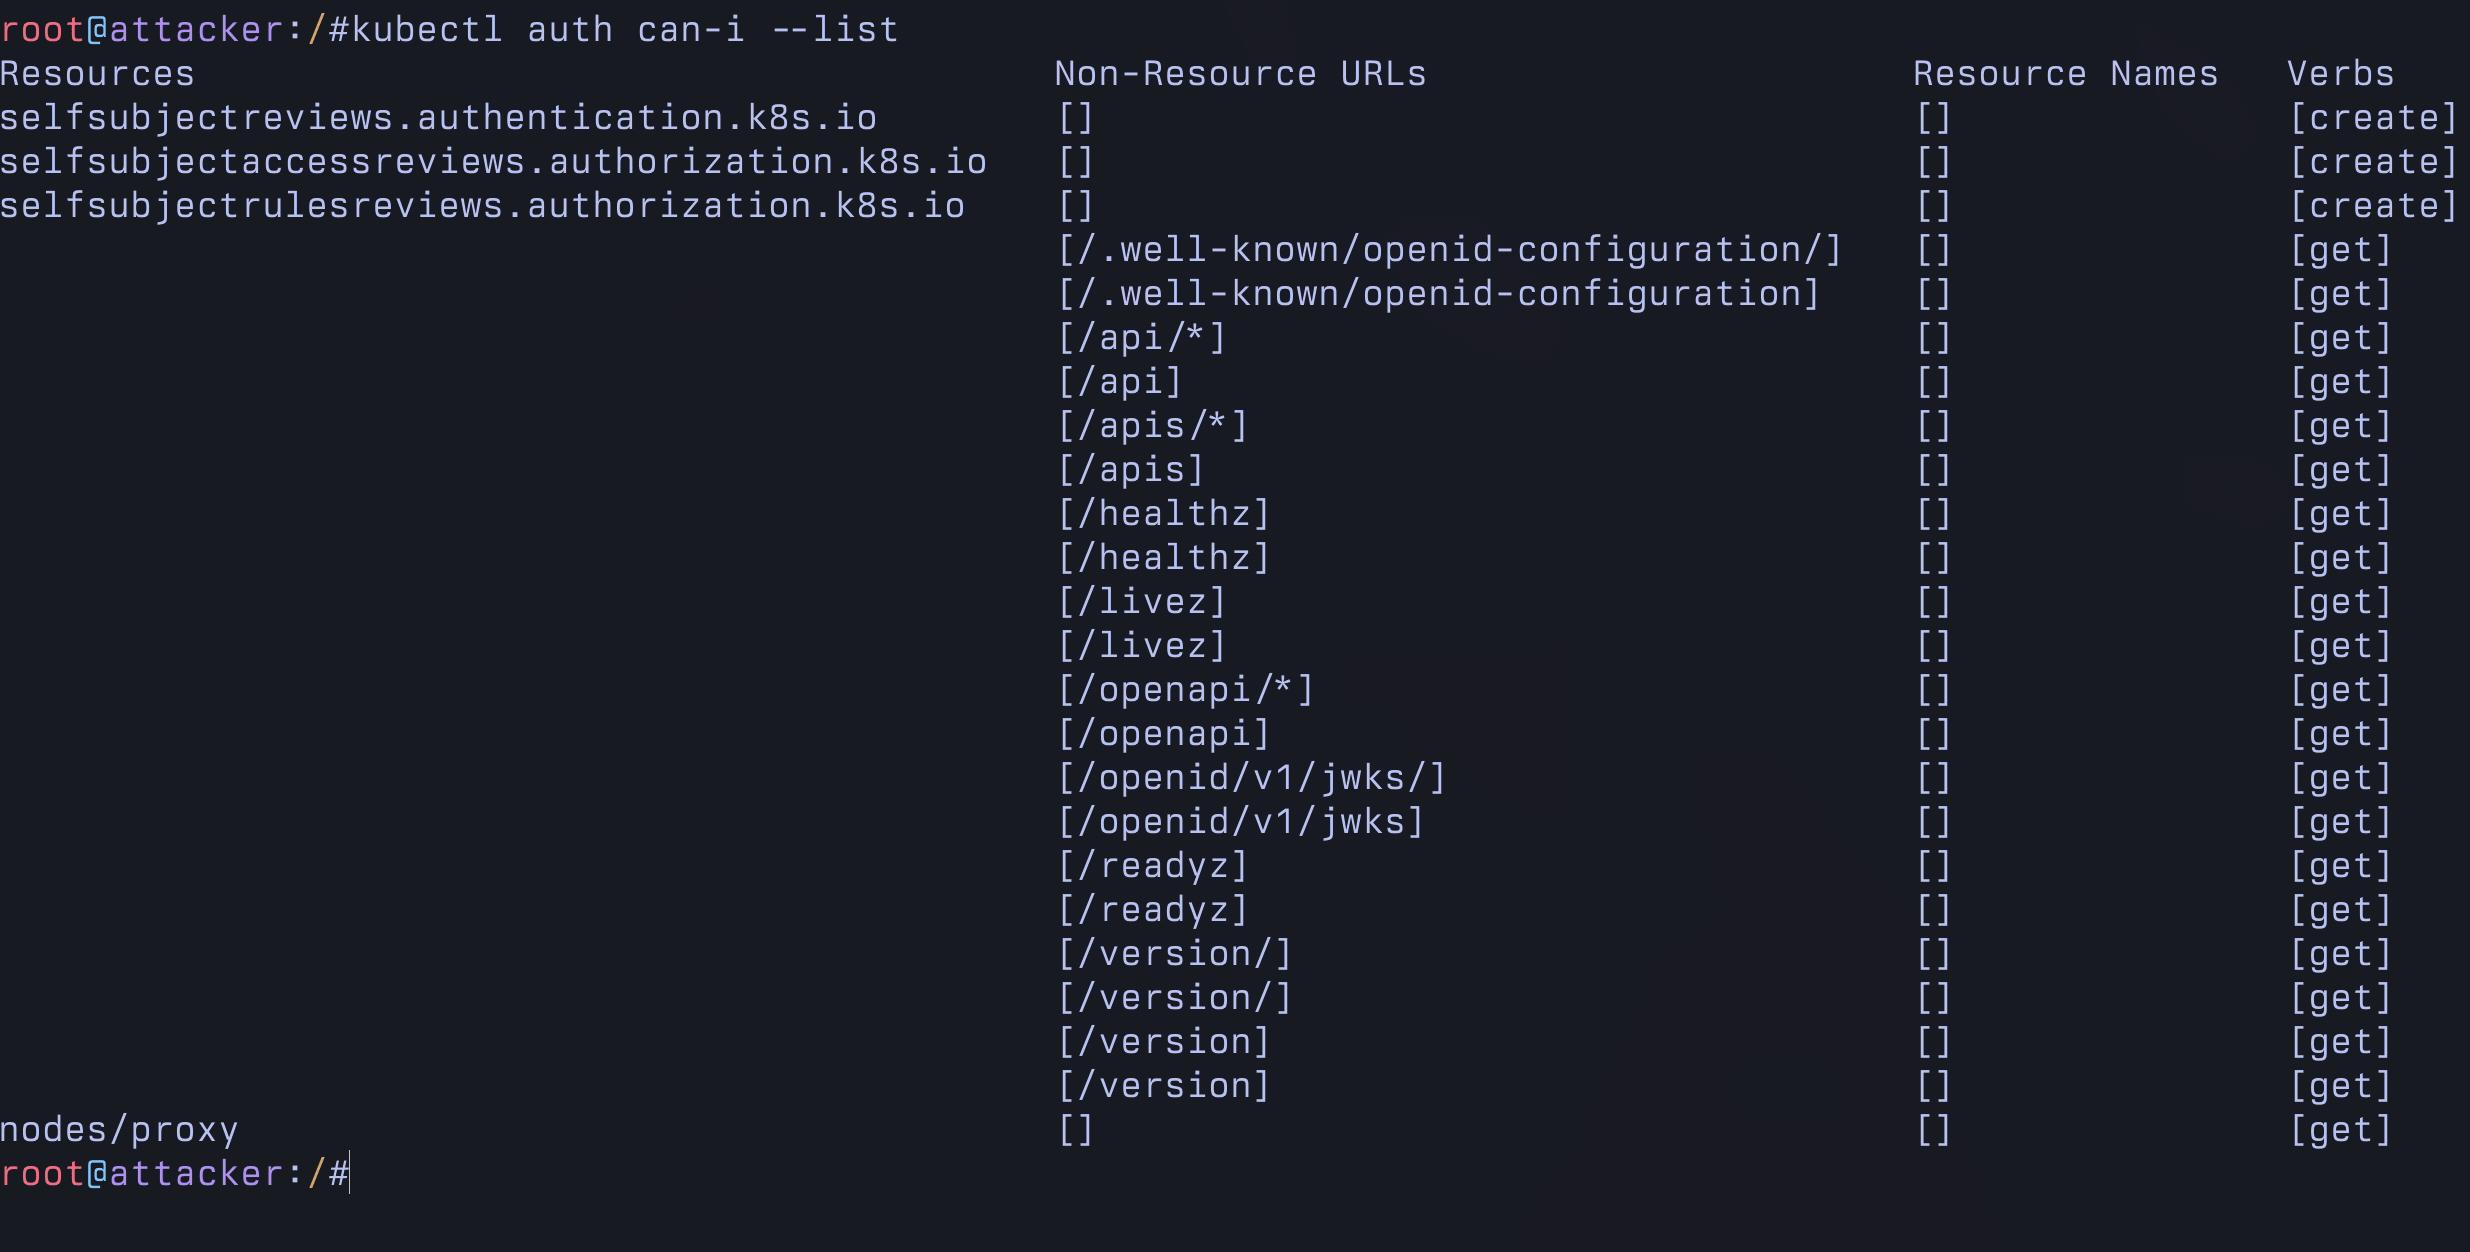The width and height of the screenshot is (2470, 1252).
Task: Select selfsubjectaccessreviews.authorization.k8s.io entry
Action: coord(493,162)
